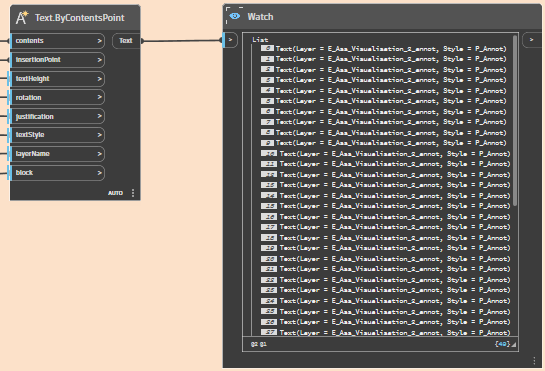
Task: Click the Watch node eye icon
Action: click(235, 16)
